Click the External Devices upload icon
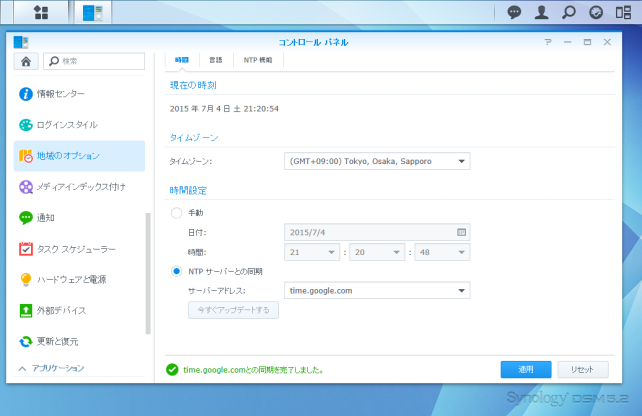642x416 pixels. (26, 310)
